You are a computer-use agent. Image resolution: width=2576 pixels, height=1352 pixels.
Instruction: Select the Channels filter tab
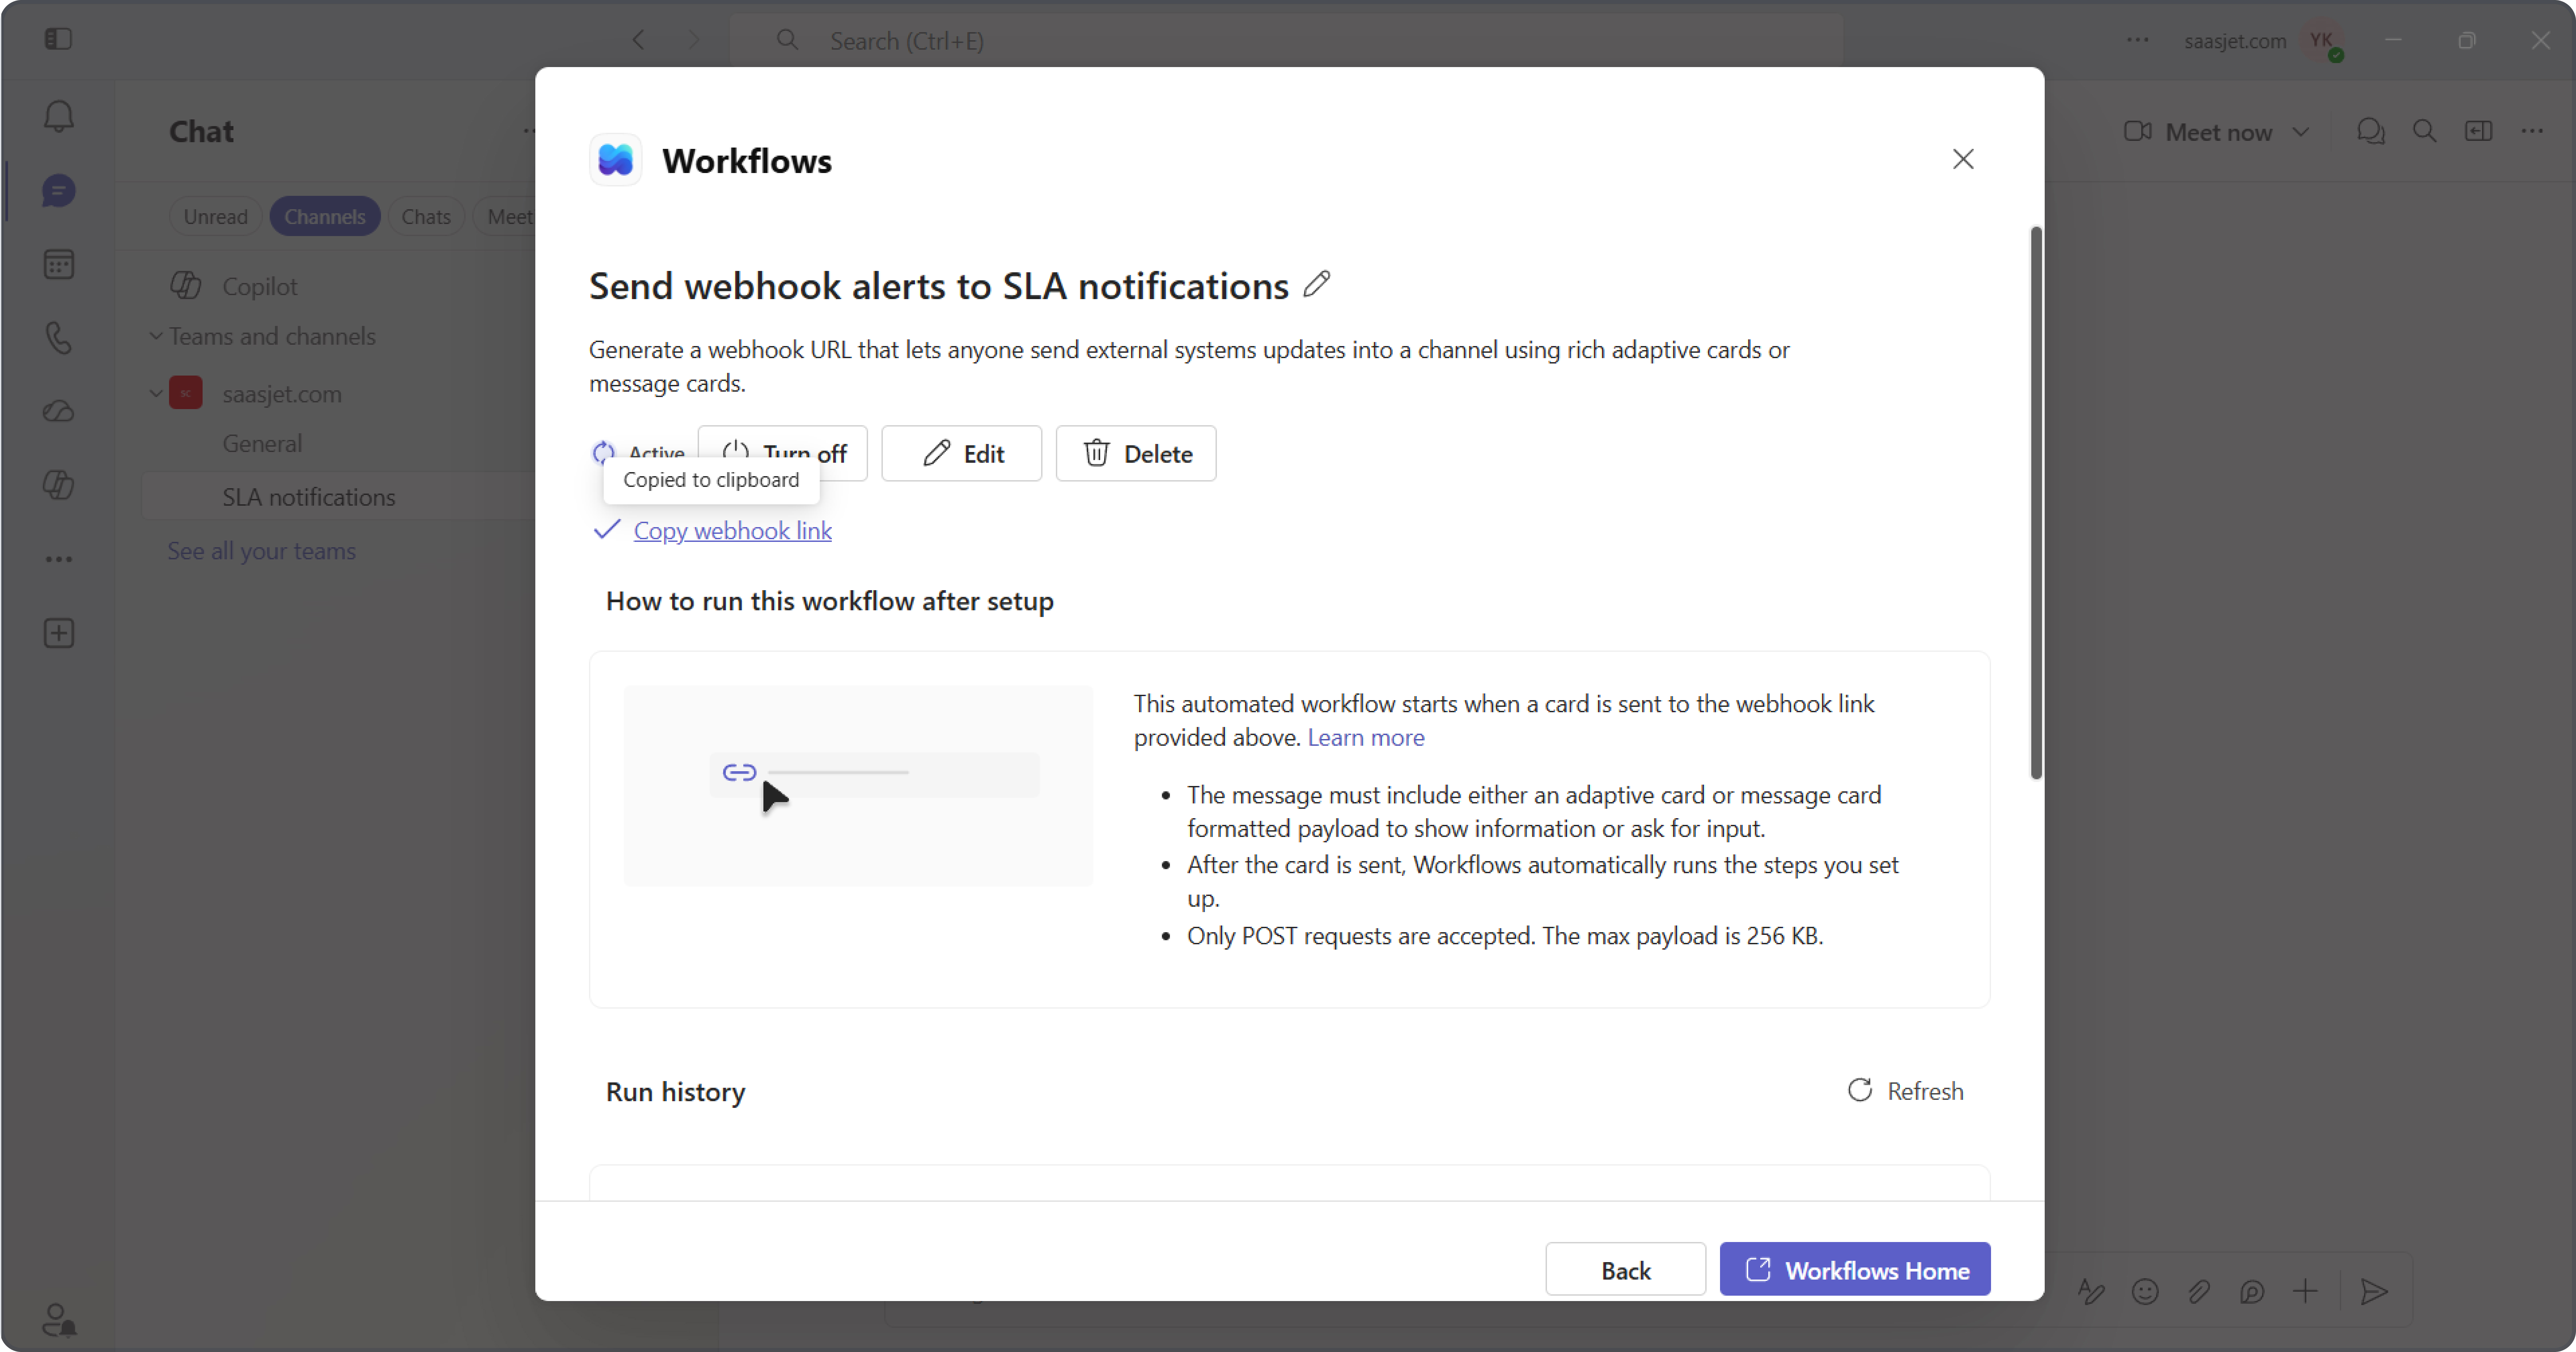(325, 217)
